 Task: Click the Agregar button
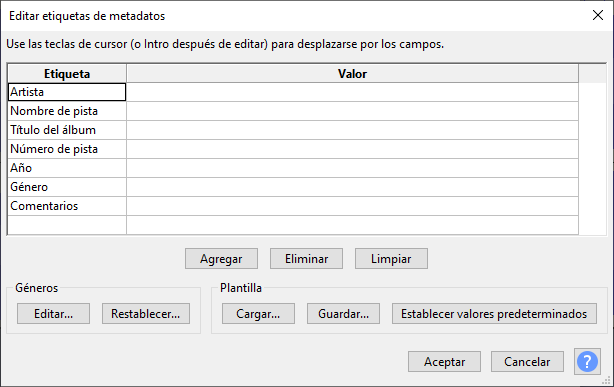[x=221, y=259]
